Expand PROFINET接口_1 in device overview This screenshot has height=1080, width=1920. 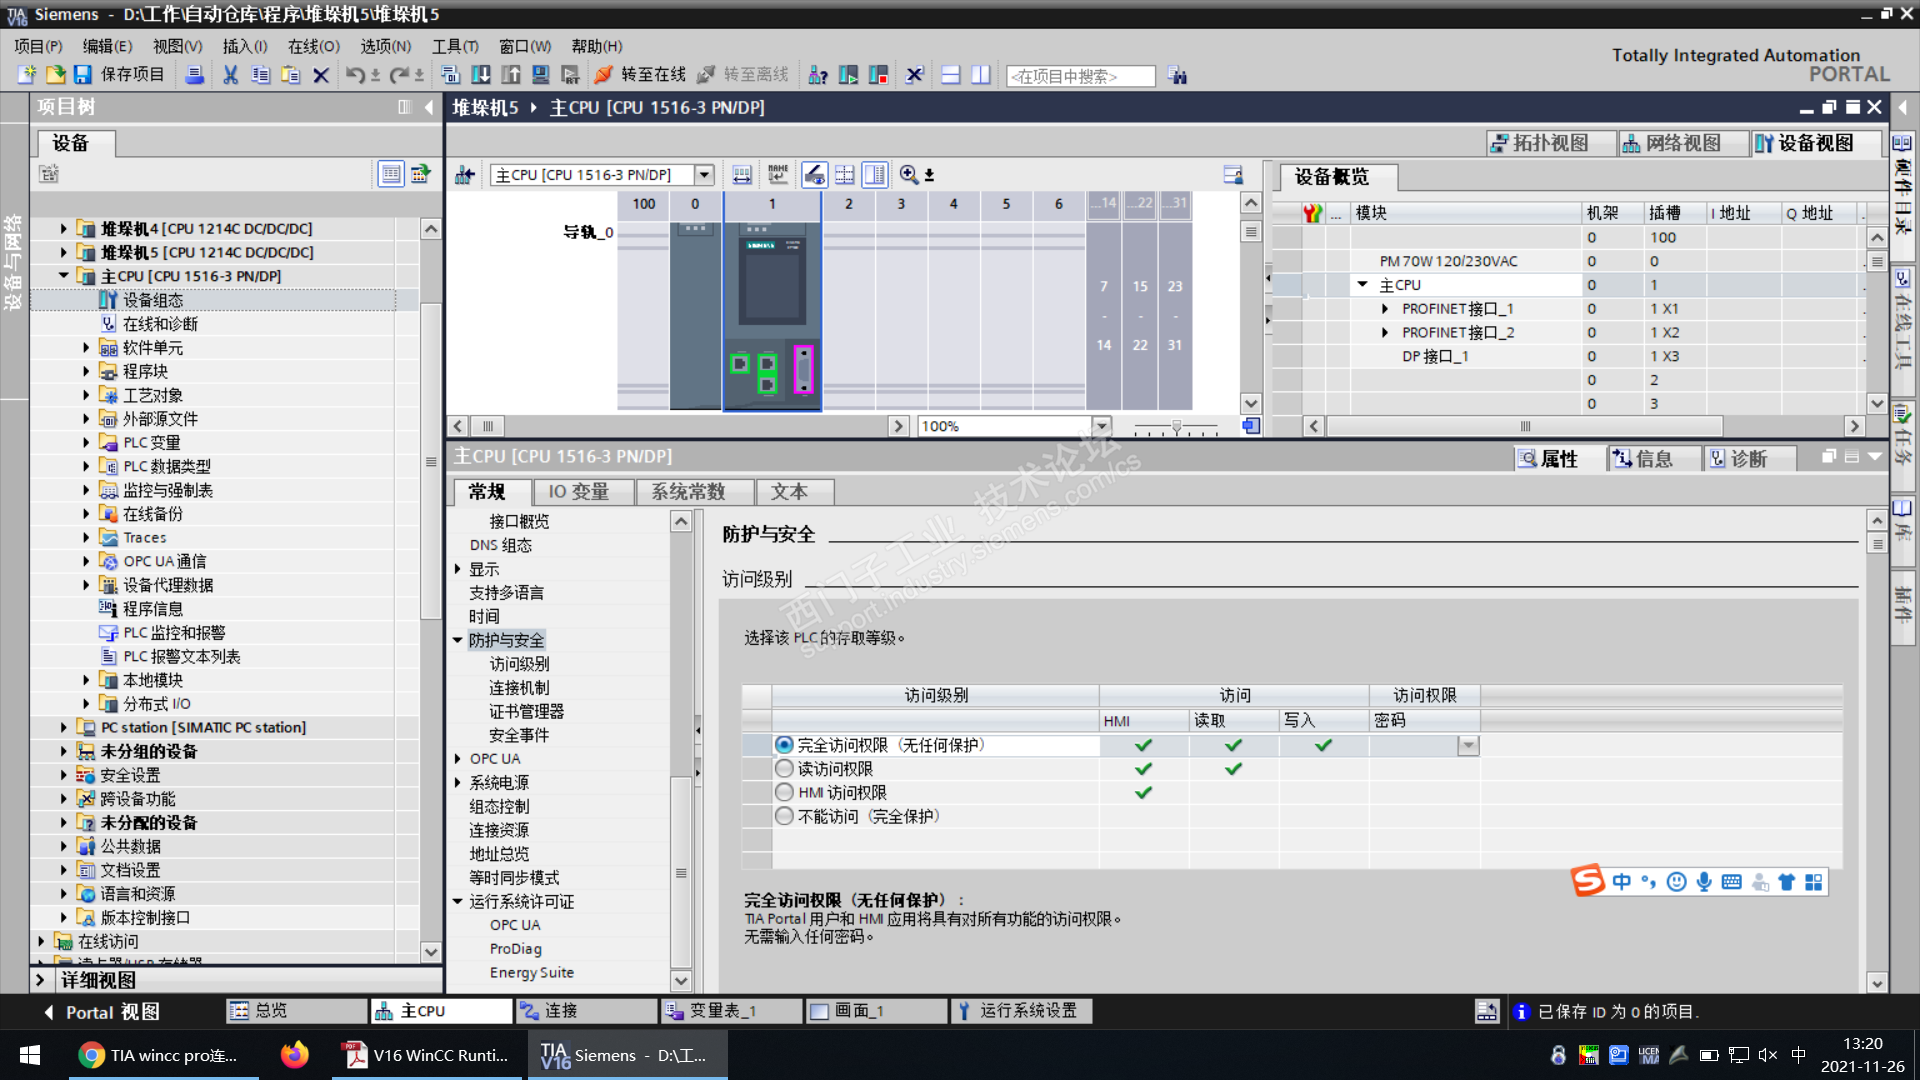(x=1385, y=309)
